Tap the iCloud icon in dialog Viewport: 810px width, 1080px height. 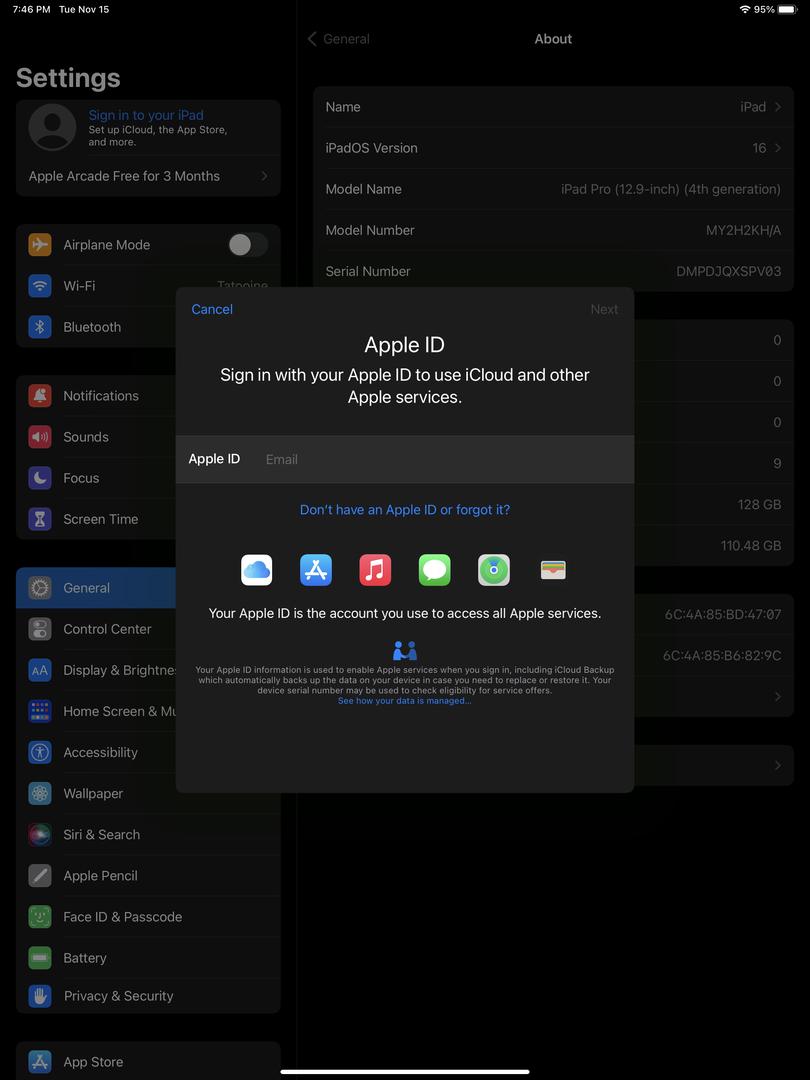[x=256, y=570]
